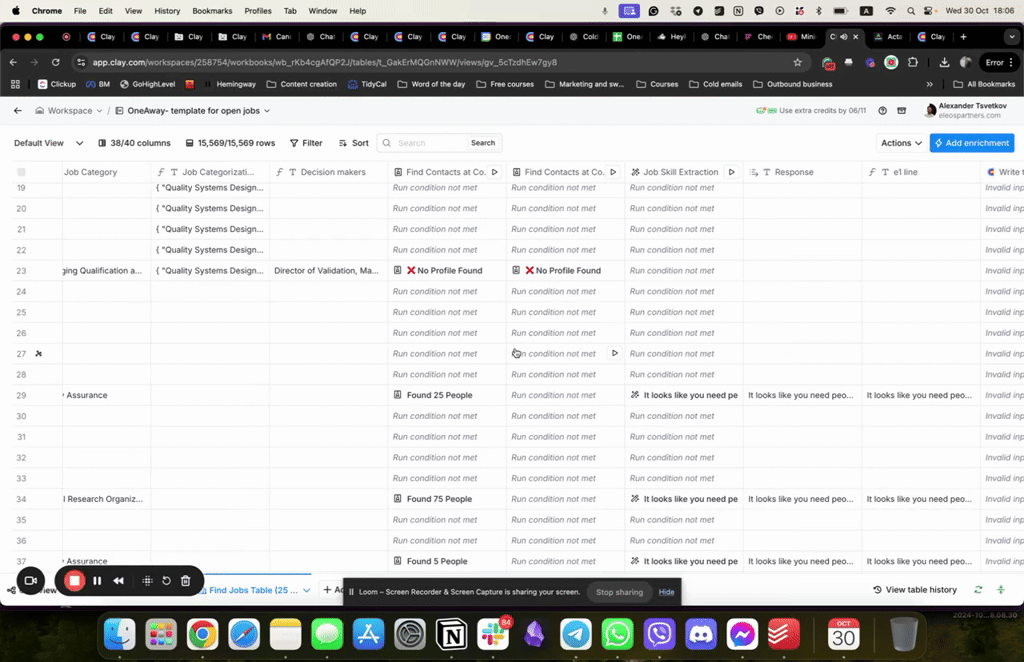This screenshot has height=662, width=1024.
Task: Open the Filter options
Action: tap(306, 143)
